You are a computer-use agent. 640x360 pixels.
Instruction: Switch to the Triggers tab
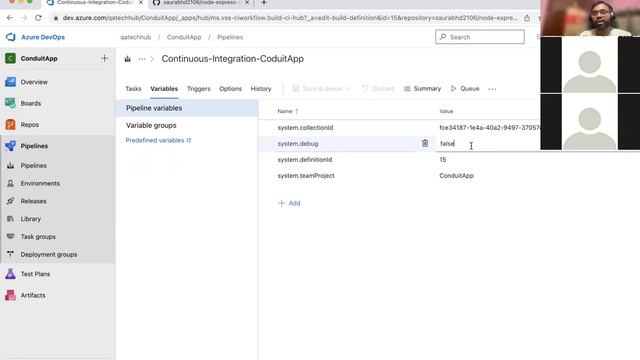pos(198,89)
